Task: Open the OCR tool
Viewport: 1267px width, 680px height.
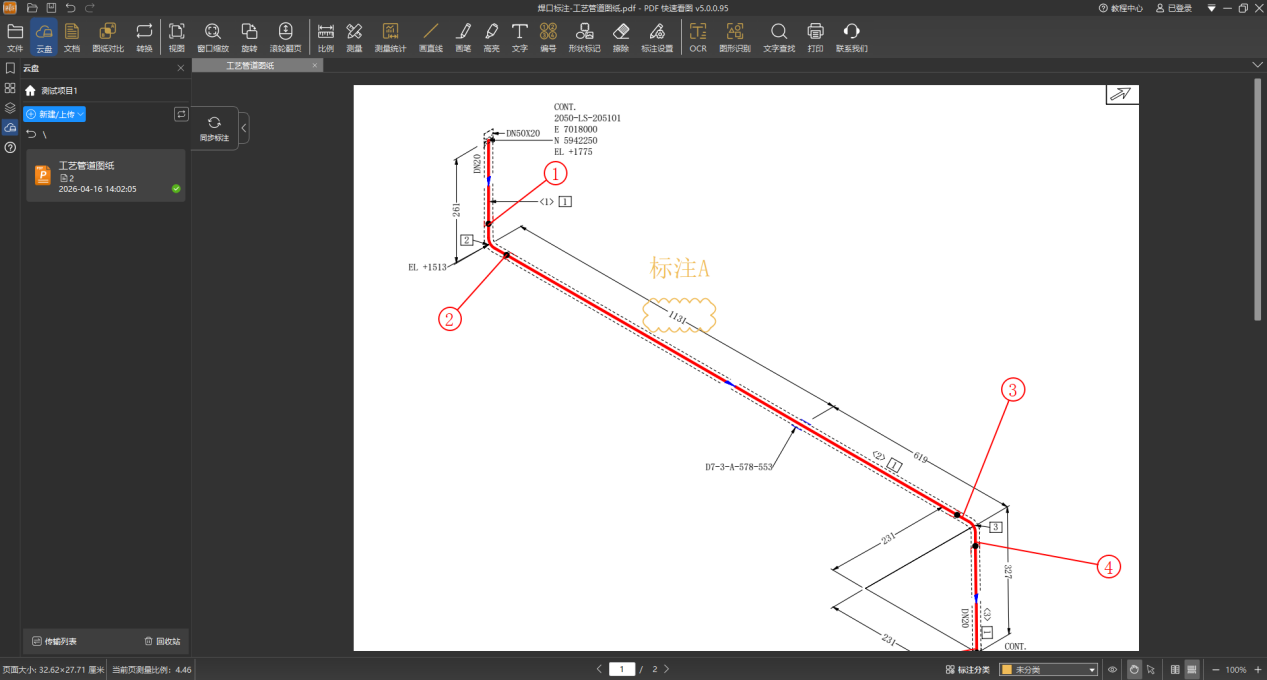Action: pos(698,36)
